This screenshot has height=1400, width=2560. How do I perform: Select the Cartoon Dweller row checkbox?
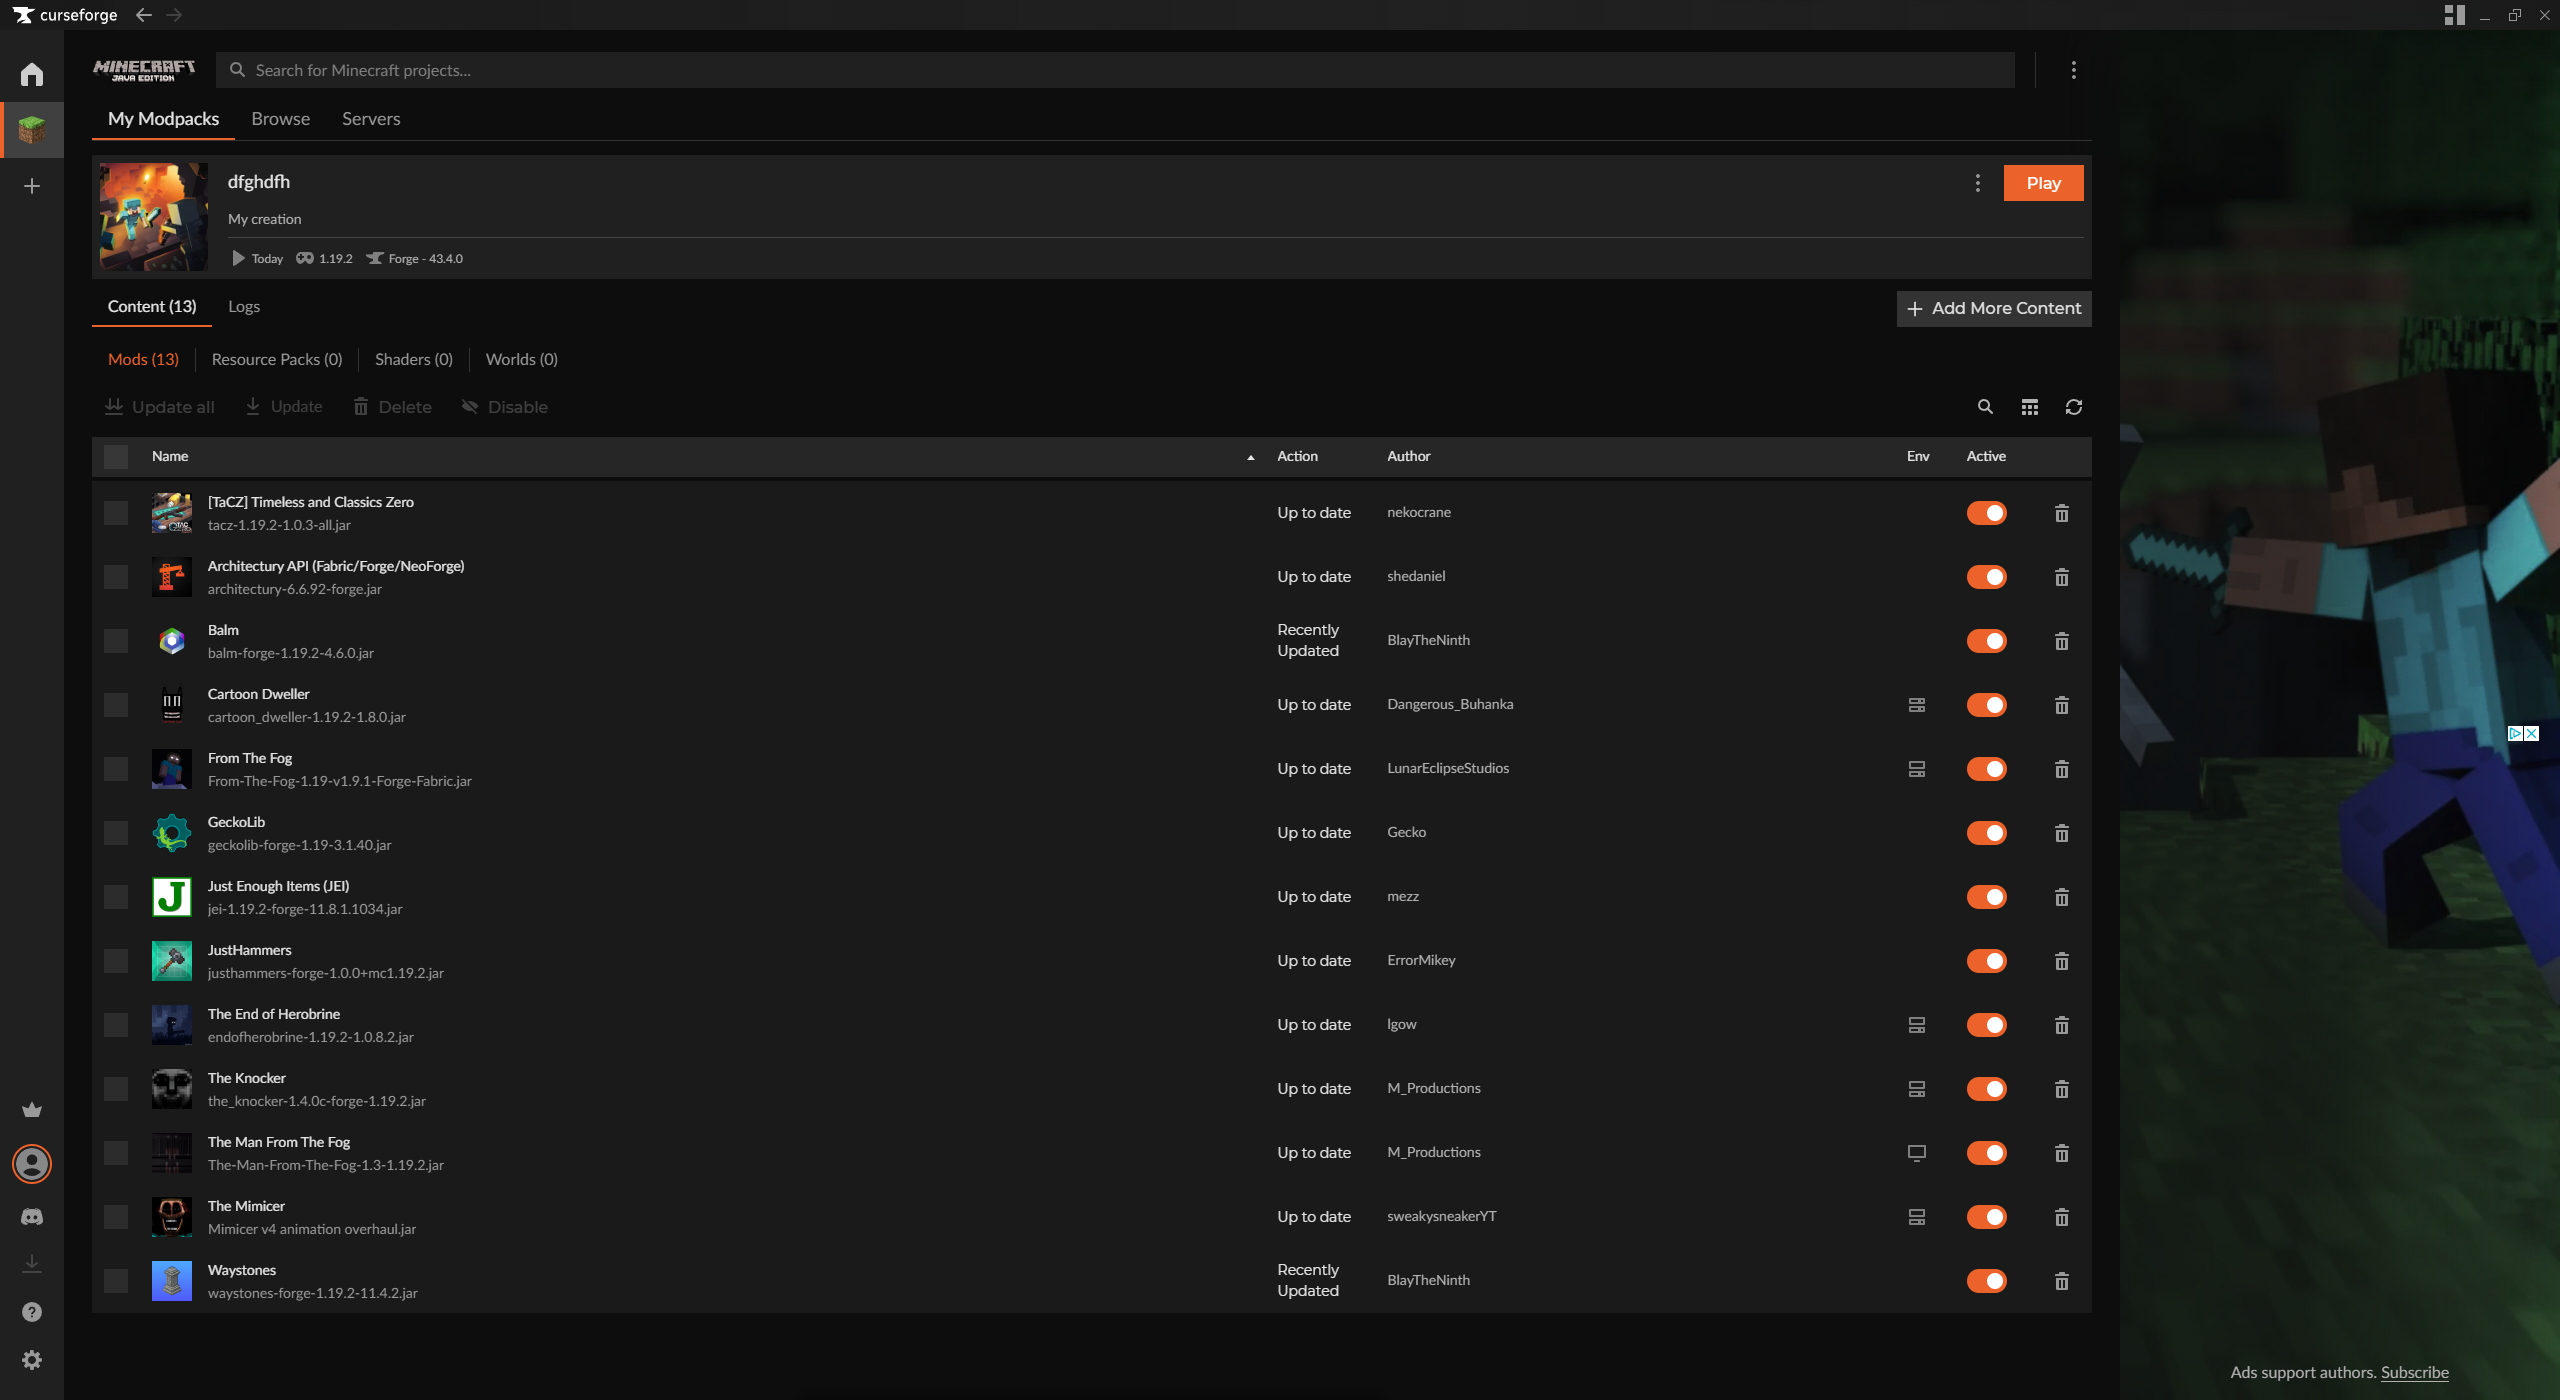click(x=116, y=705)
